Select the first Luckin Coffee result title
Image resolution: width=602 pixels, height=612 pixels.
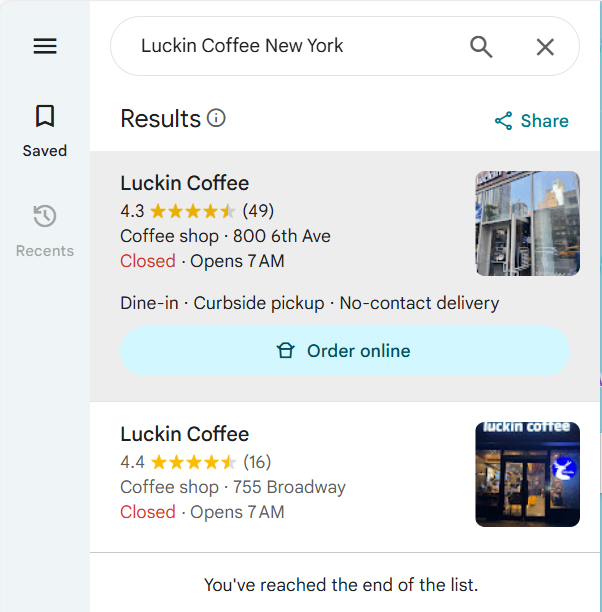pos(185,183)
